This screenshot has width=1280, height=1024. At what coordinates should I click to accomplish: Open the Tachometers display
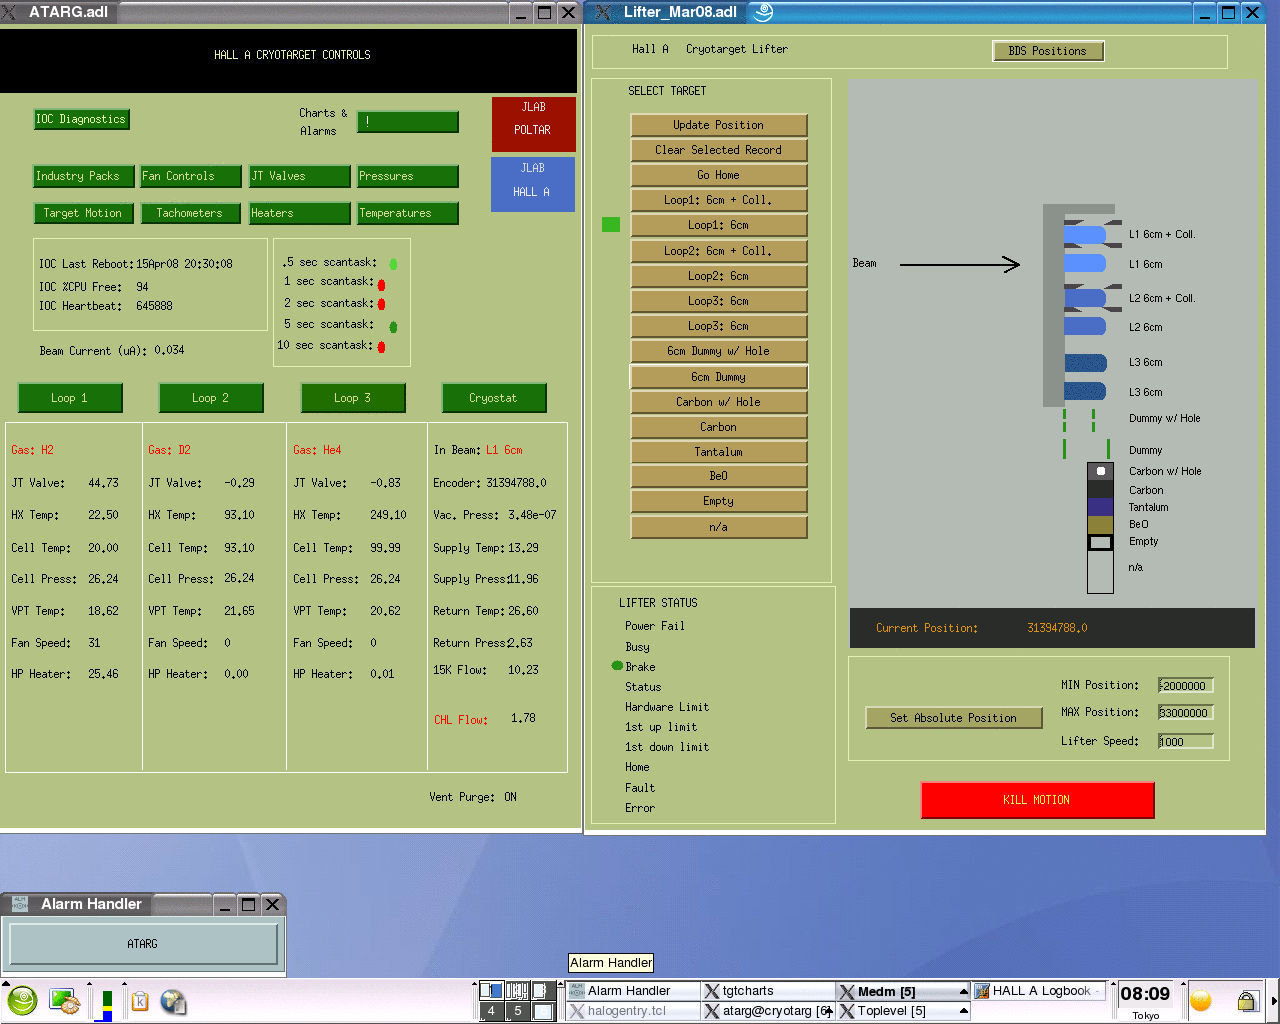190,213
